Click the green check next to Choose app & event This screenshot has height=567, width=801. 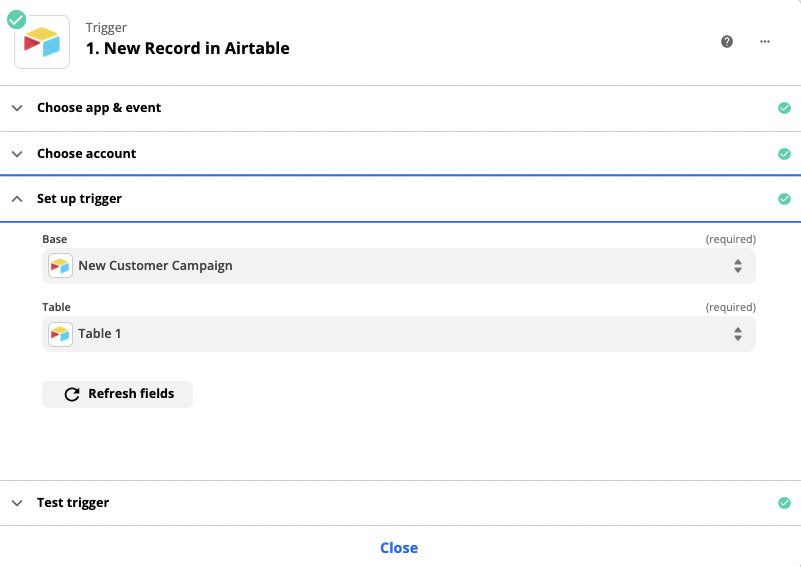point(784,108)
